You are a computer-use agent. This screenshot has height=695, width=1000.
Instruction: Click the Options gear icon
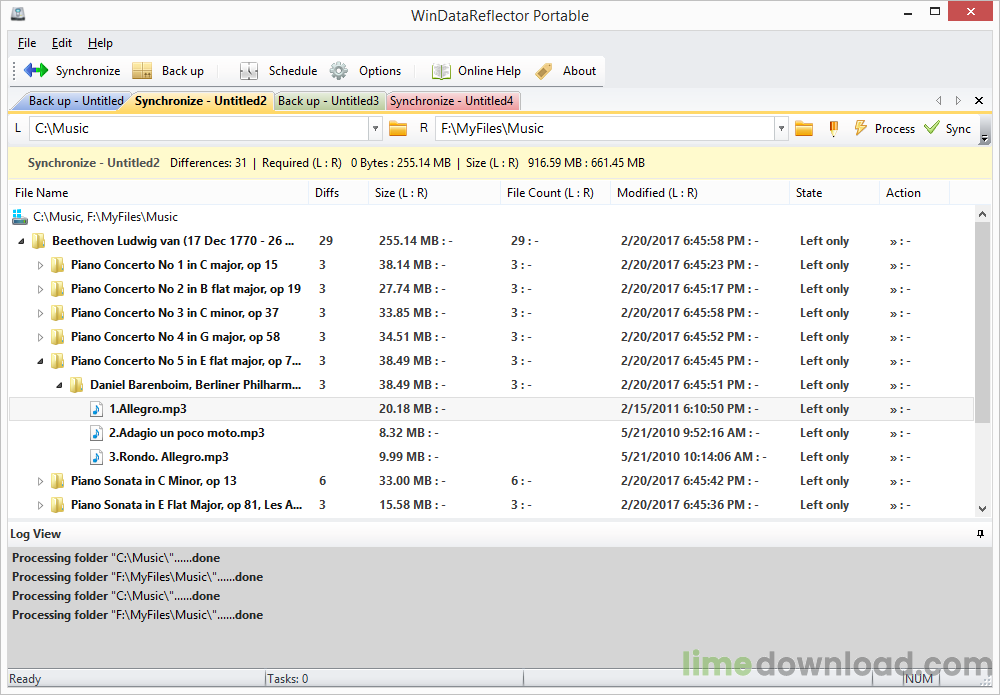click(x=339, y=71)
